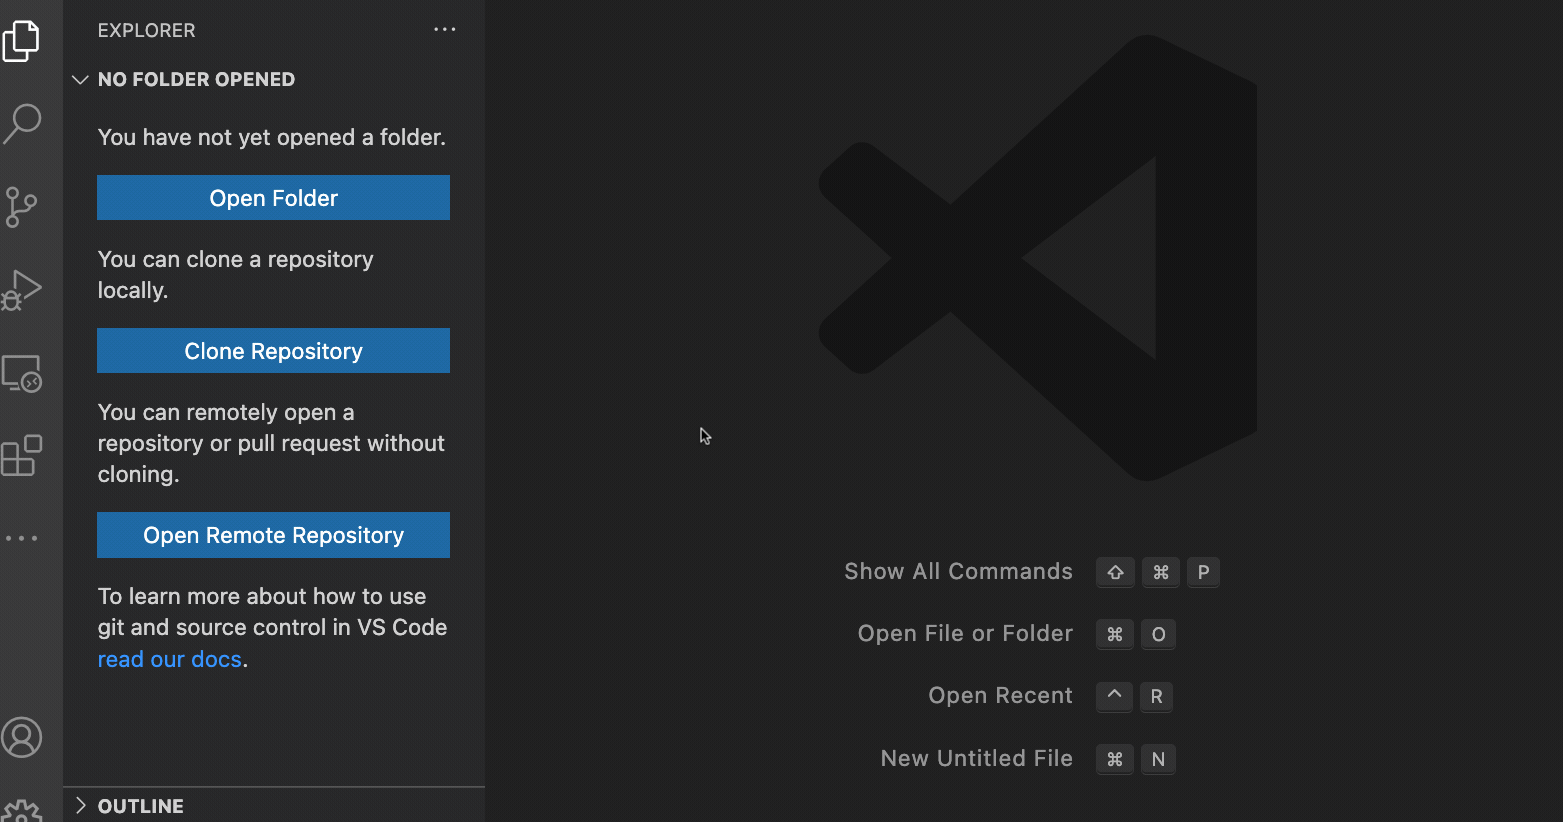Click the Clone Repository button
Image resolution: width=1563 pixels, height=822 pixels.
[x=273, y=351]
